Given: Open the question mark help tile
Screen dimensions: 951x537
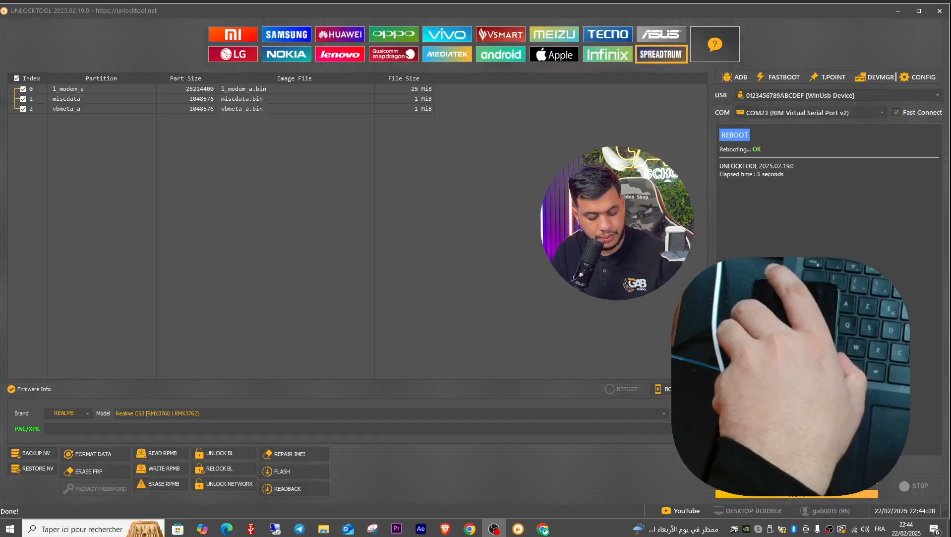Looking at the screenshot, I should [x=714, y=44].
